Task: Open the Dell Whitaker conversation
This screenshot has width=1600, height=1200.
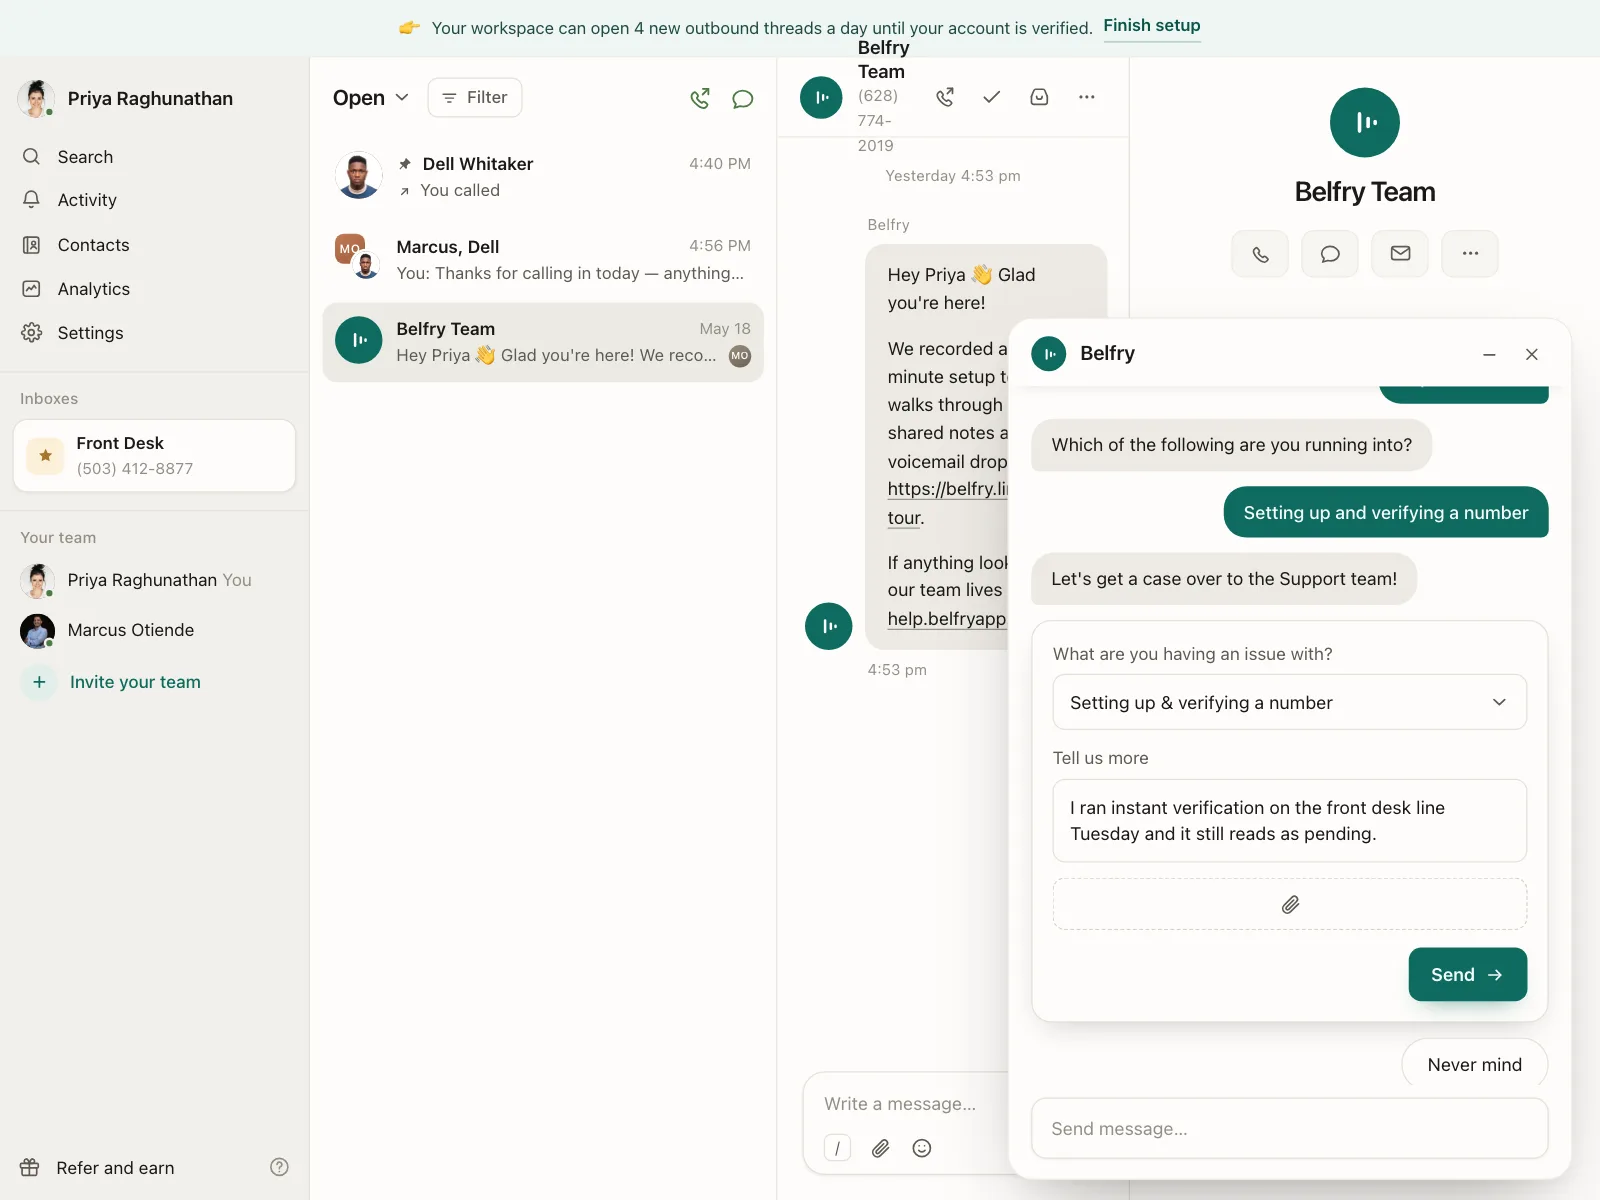Action: (x=543, y=177)
